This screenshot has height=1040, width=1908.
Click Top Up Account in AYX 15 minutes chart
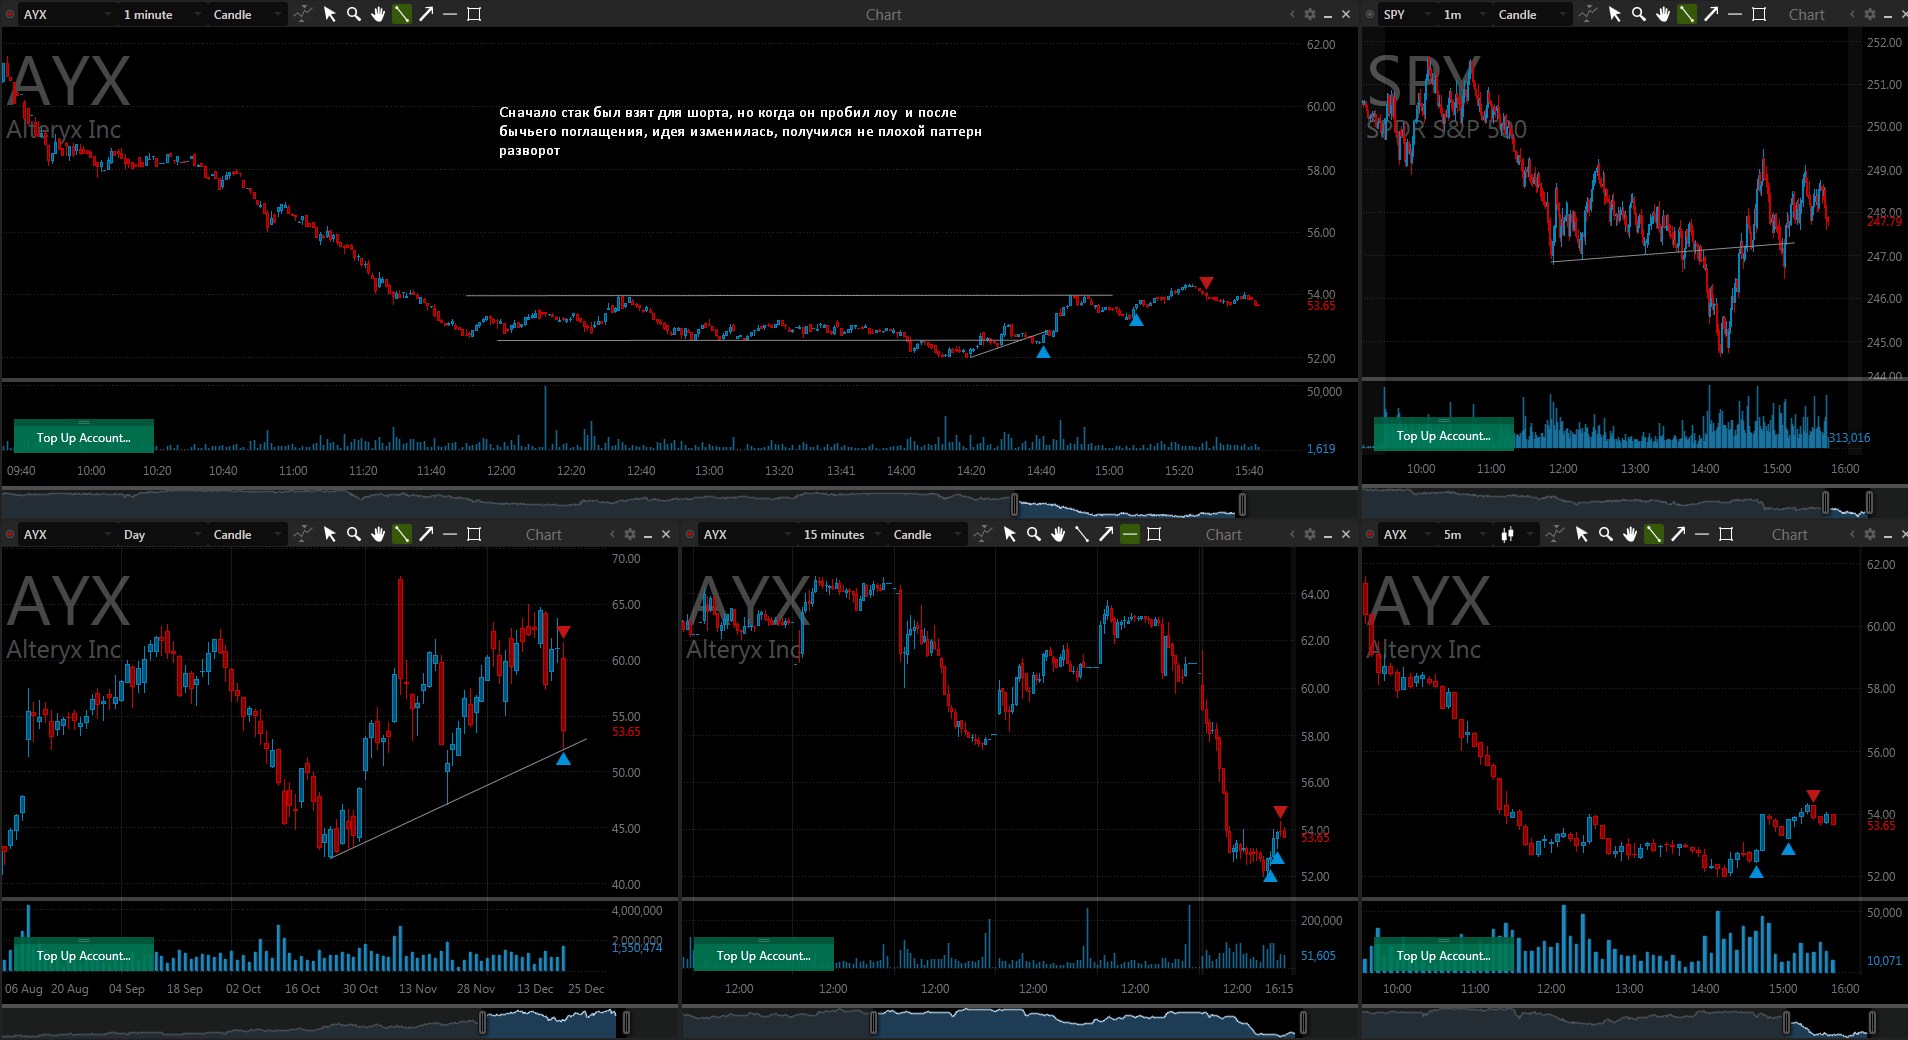[x=763, y=955]
